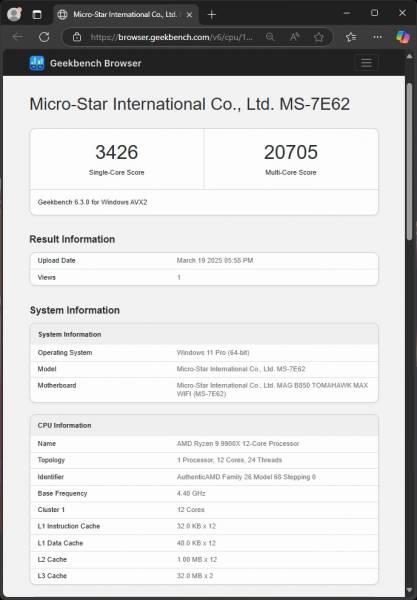Open Copilot sidebar icon
This screenshot has height=600, width=417.
403,37
